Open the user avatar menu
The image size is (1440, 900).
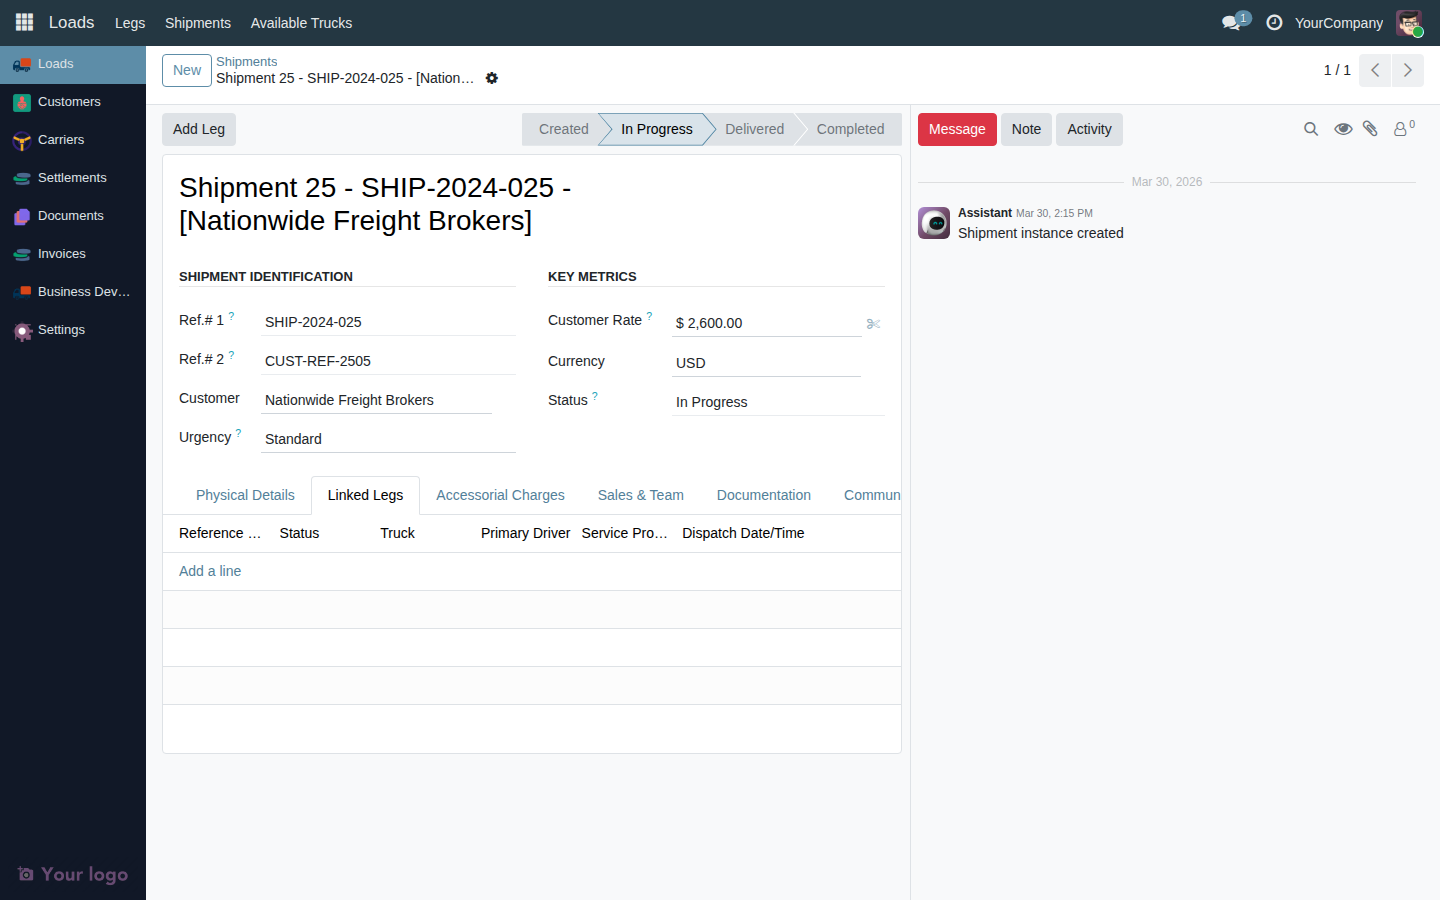(x=1409, y=22)
